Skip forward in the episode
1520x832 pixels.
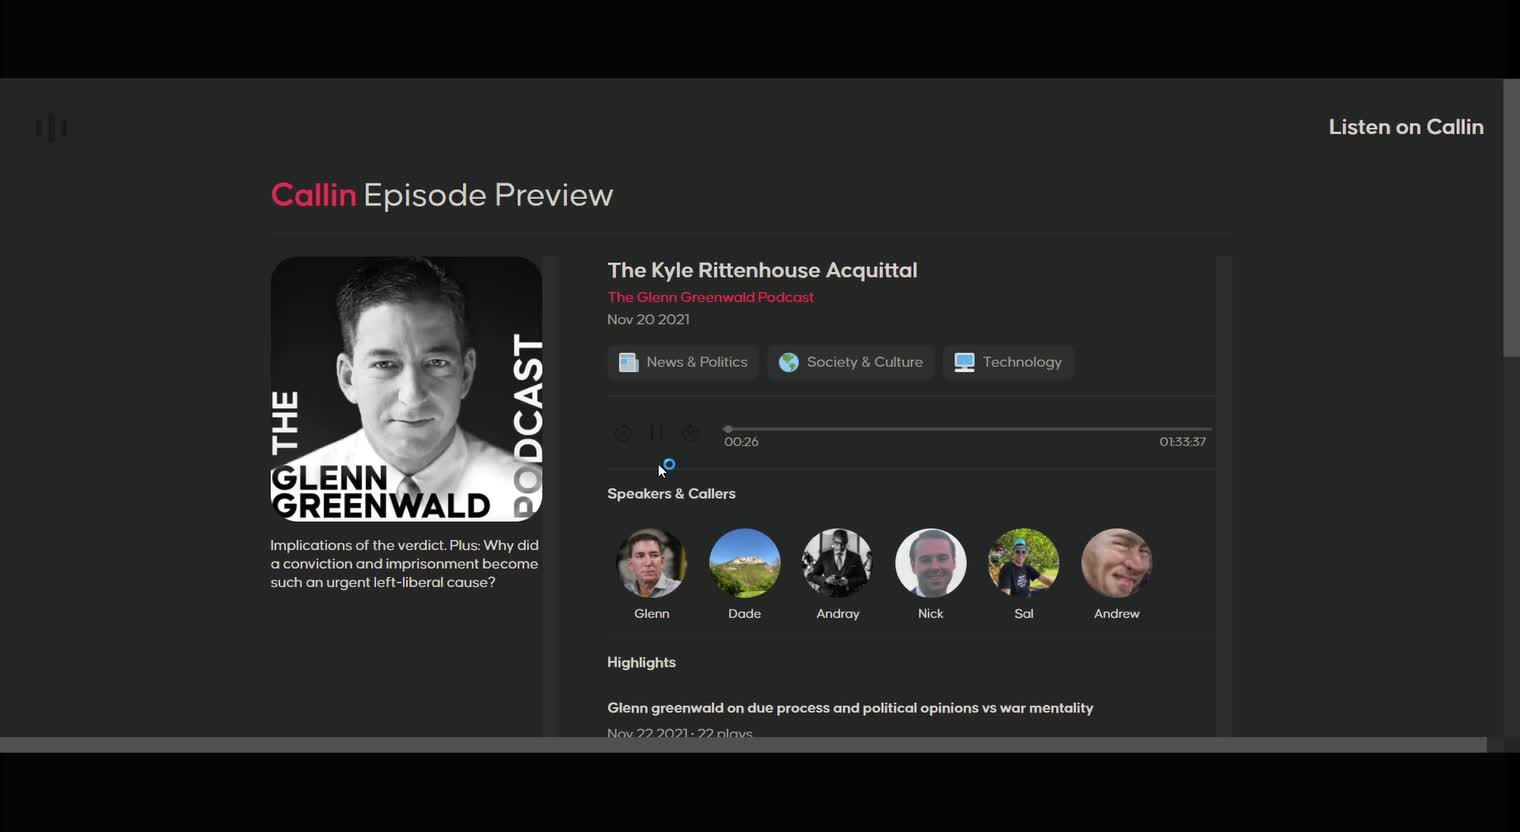click(690, 432)
